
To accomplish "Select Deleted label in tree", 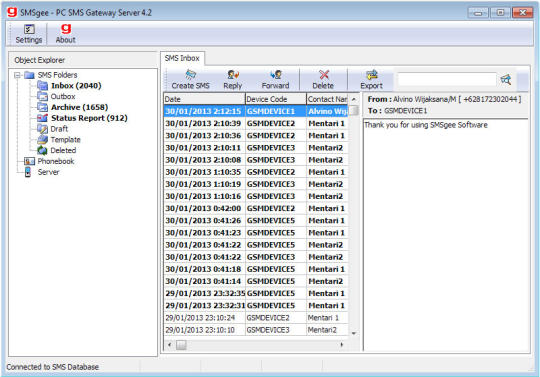I will pos(63,150).
